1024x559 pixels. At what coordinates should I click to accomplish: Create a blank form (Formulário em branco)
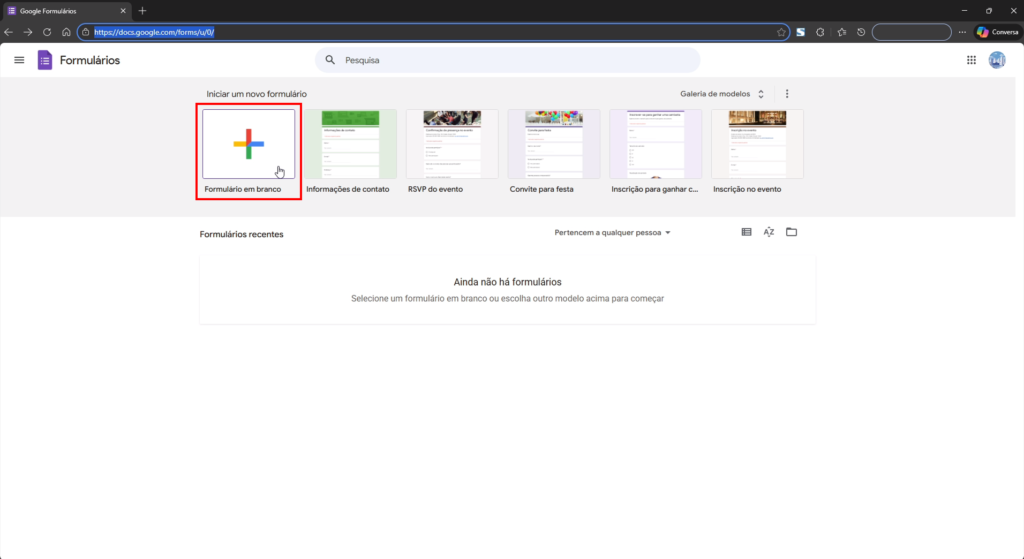(x=248, y=144)
